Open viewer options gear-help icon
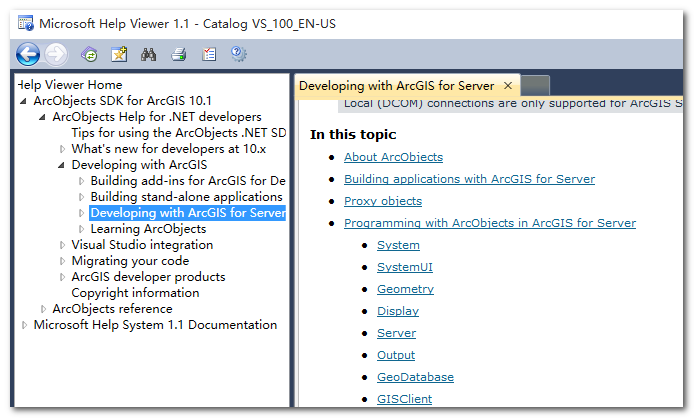The width and height of the screenshot is (694, 418). 239,54
